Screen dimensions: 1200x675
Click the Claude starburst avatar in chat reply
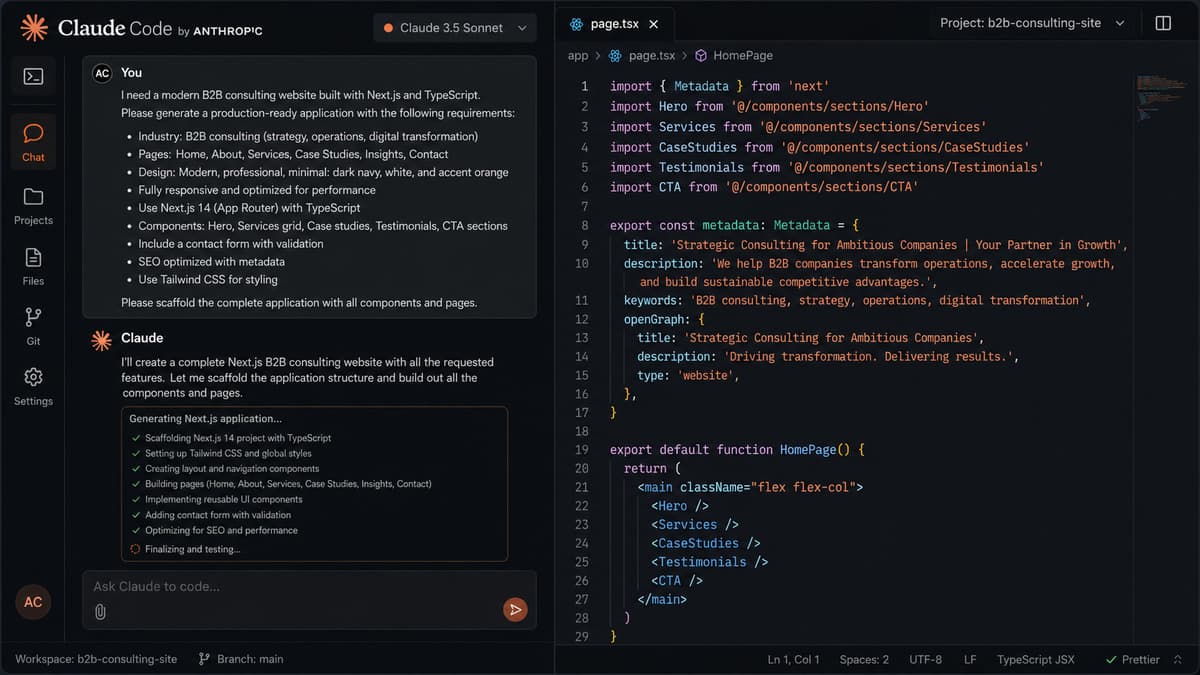click(101, 340)
